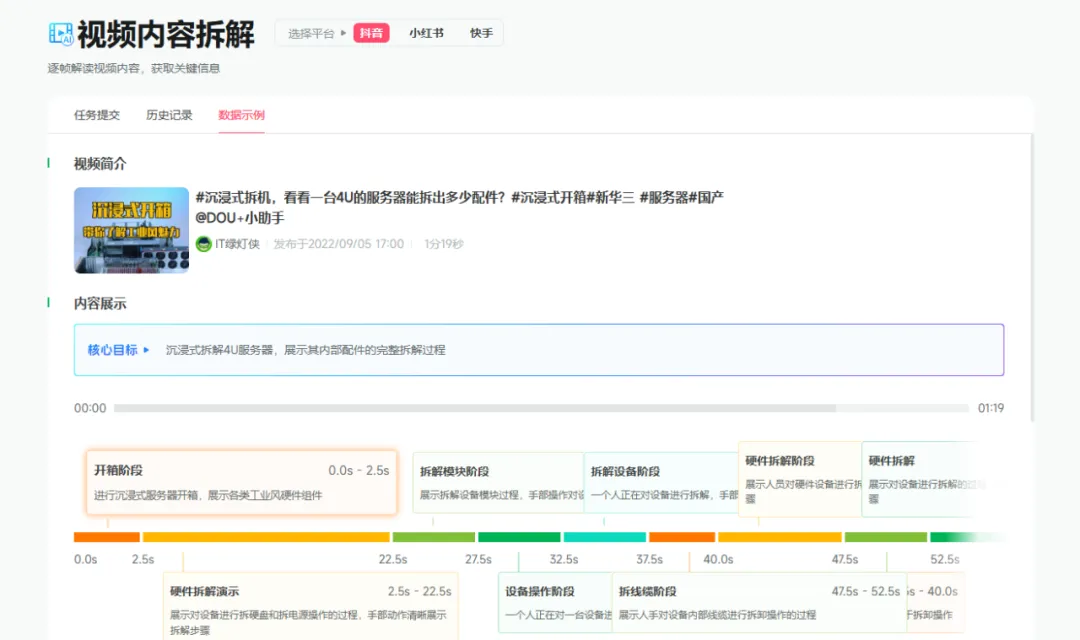Select the 小红书 platform option
The height and width of the screenshot is (640, 1080).
click(x=426, y=33)
